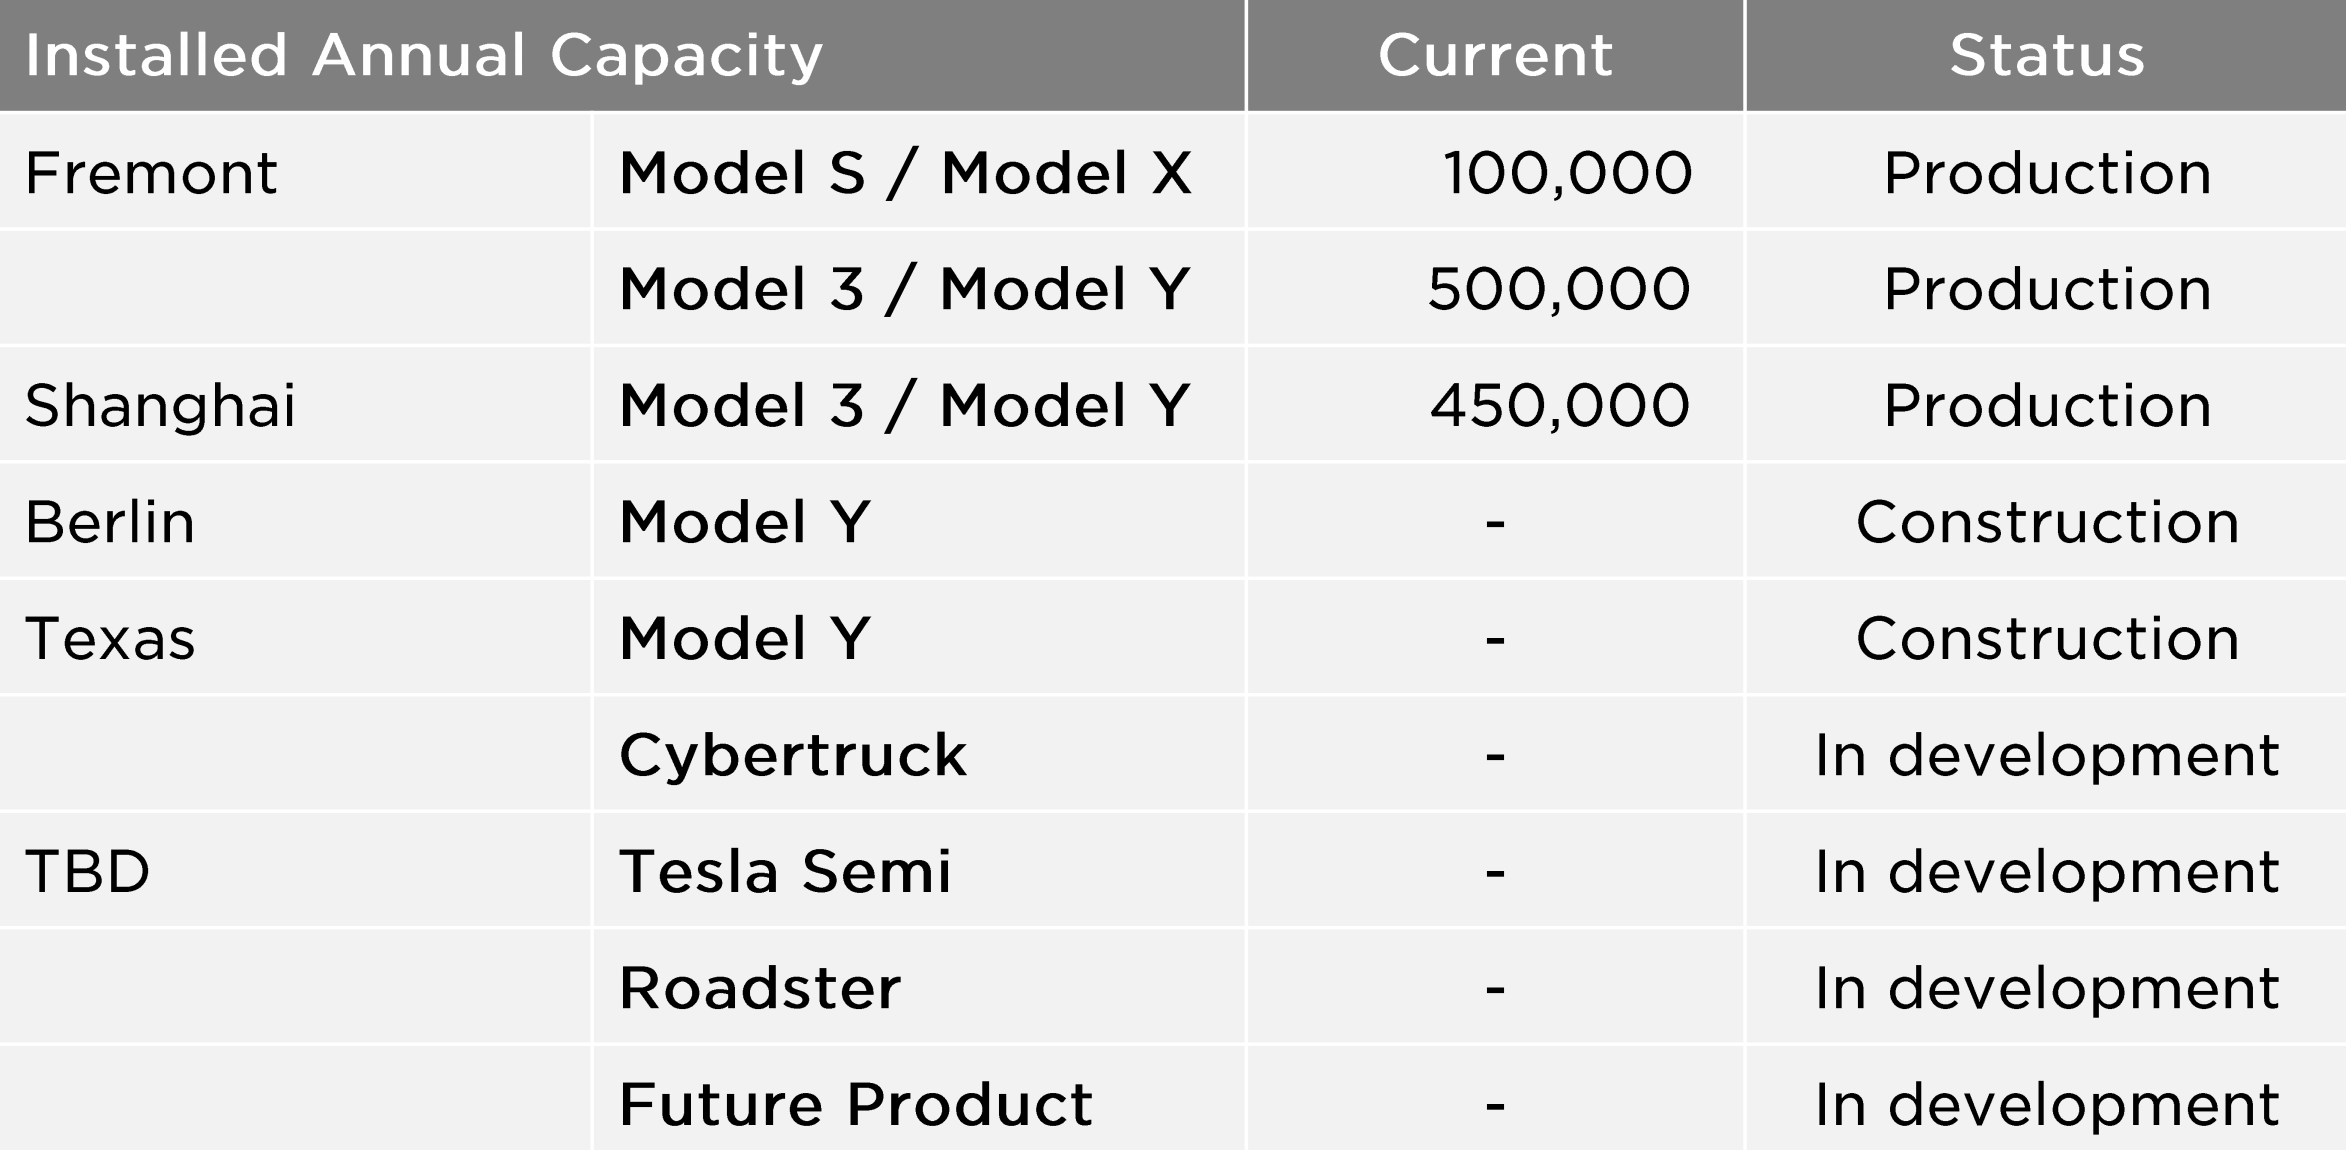Image resolution: width=2346 pixels, height=1150 pixels.
Task: Click the Cybertruck product cell
Action: [x=793, y=755]
